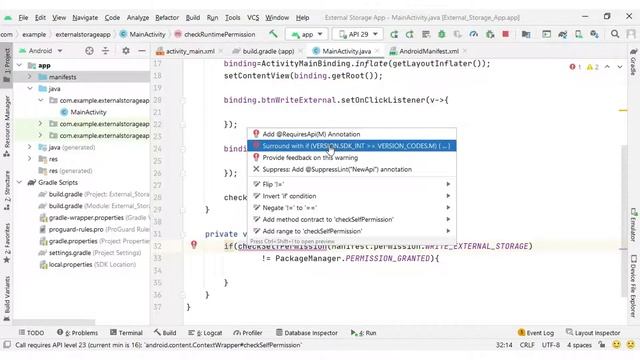Open the Android project view dropdown
Viewport: 640px width, 360px height.
(40, 51)
